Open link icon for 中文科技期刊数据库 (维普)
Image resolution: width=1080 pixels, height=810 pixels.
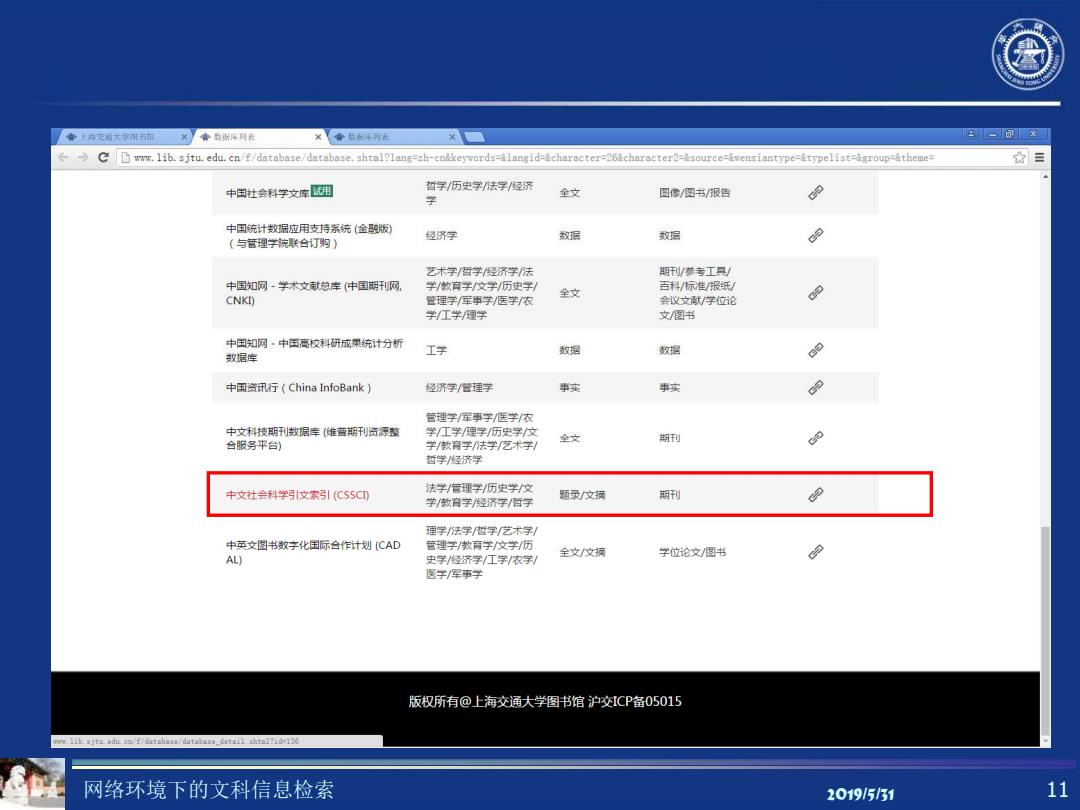(x=816, y=438)
